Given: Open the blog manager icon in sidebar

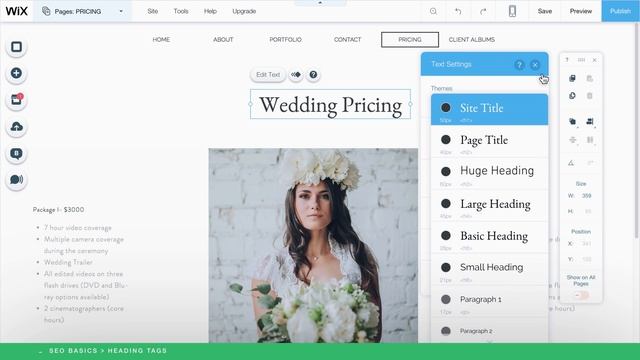Looking at the screenshot, I should (16, 153).
